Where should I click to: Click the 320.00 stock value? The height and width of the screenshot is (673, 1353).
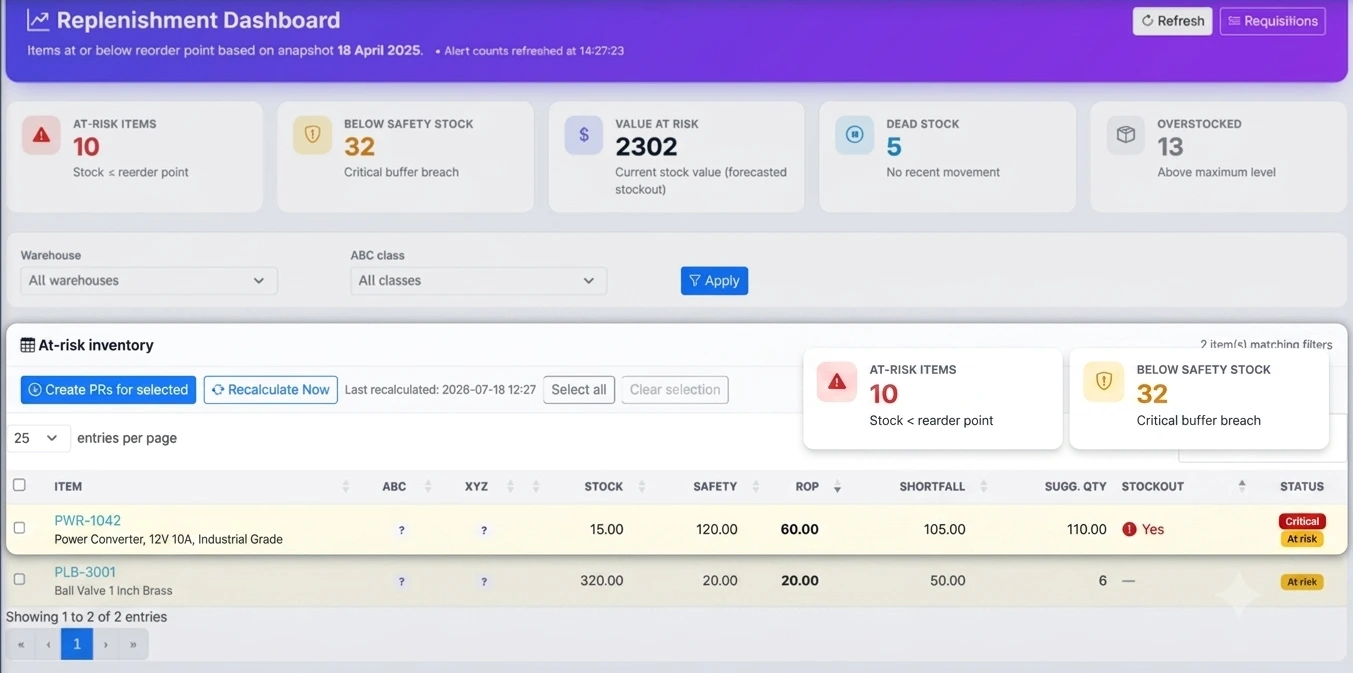(602, 580)
